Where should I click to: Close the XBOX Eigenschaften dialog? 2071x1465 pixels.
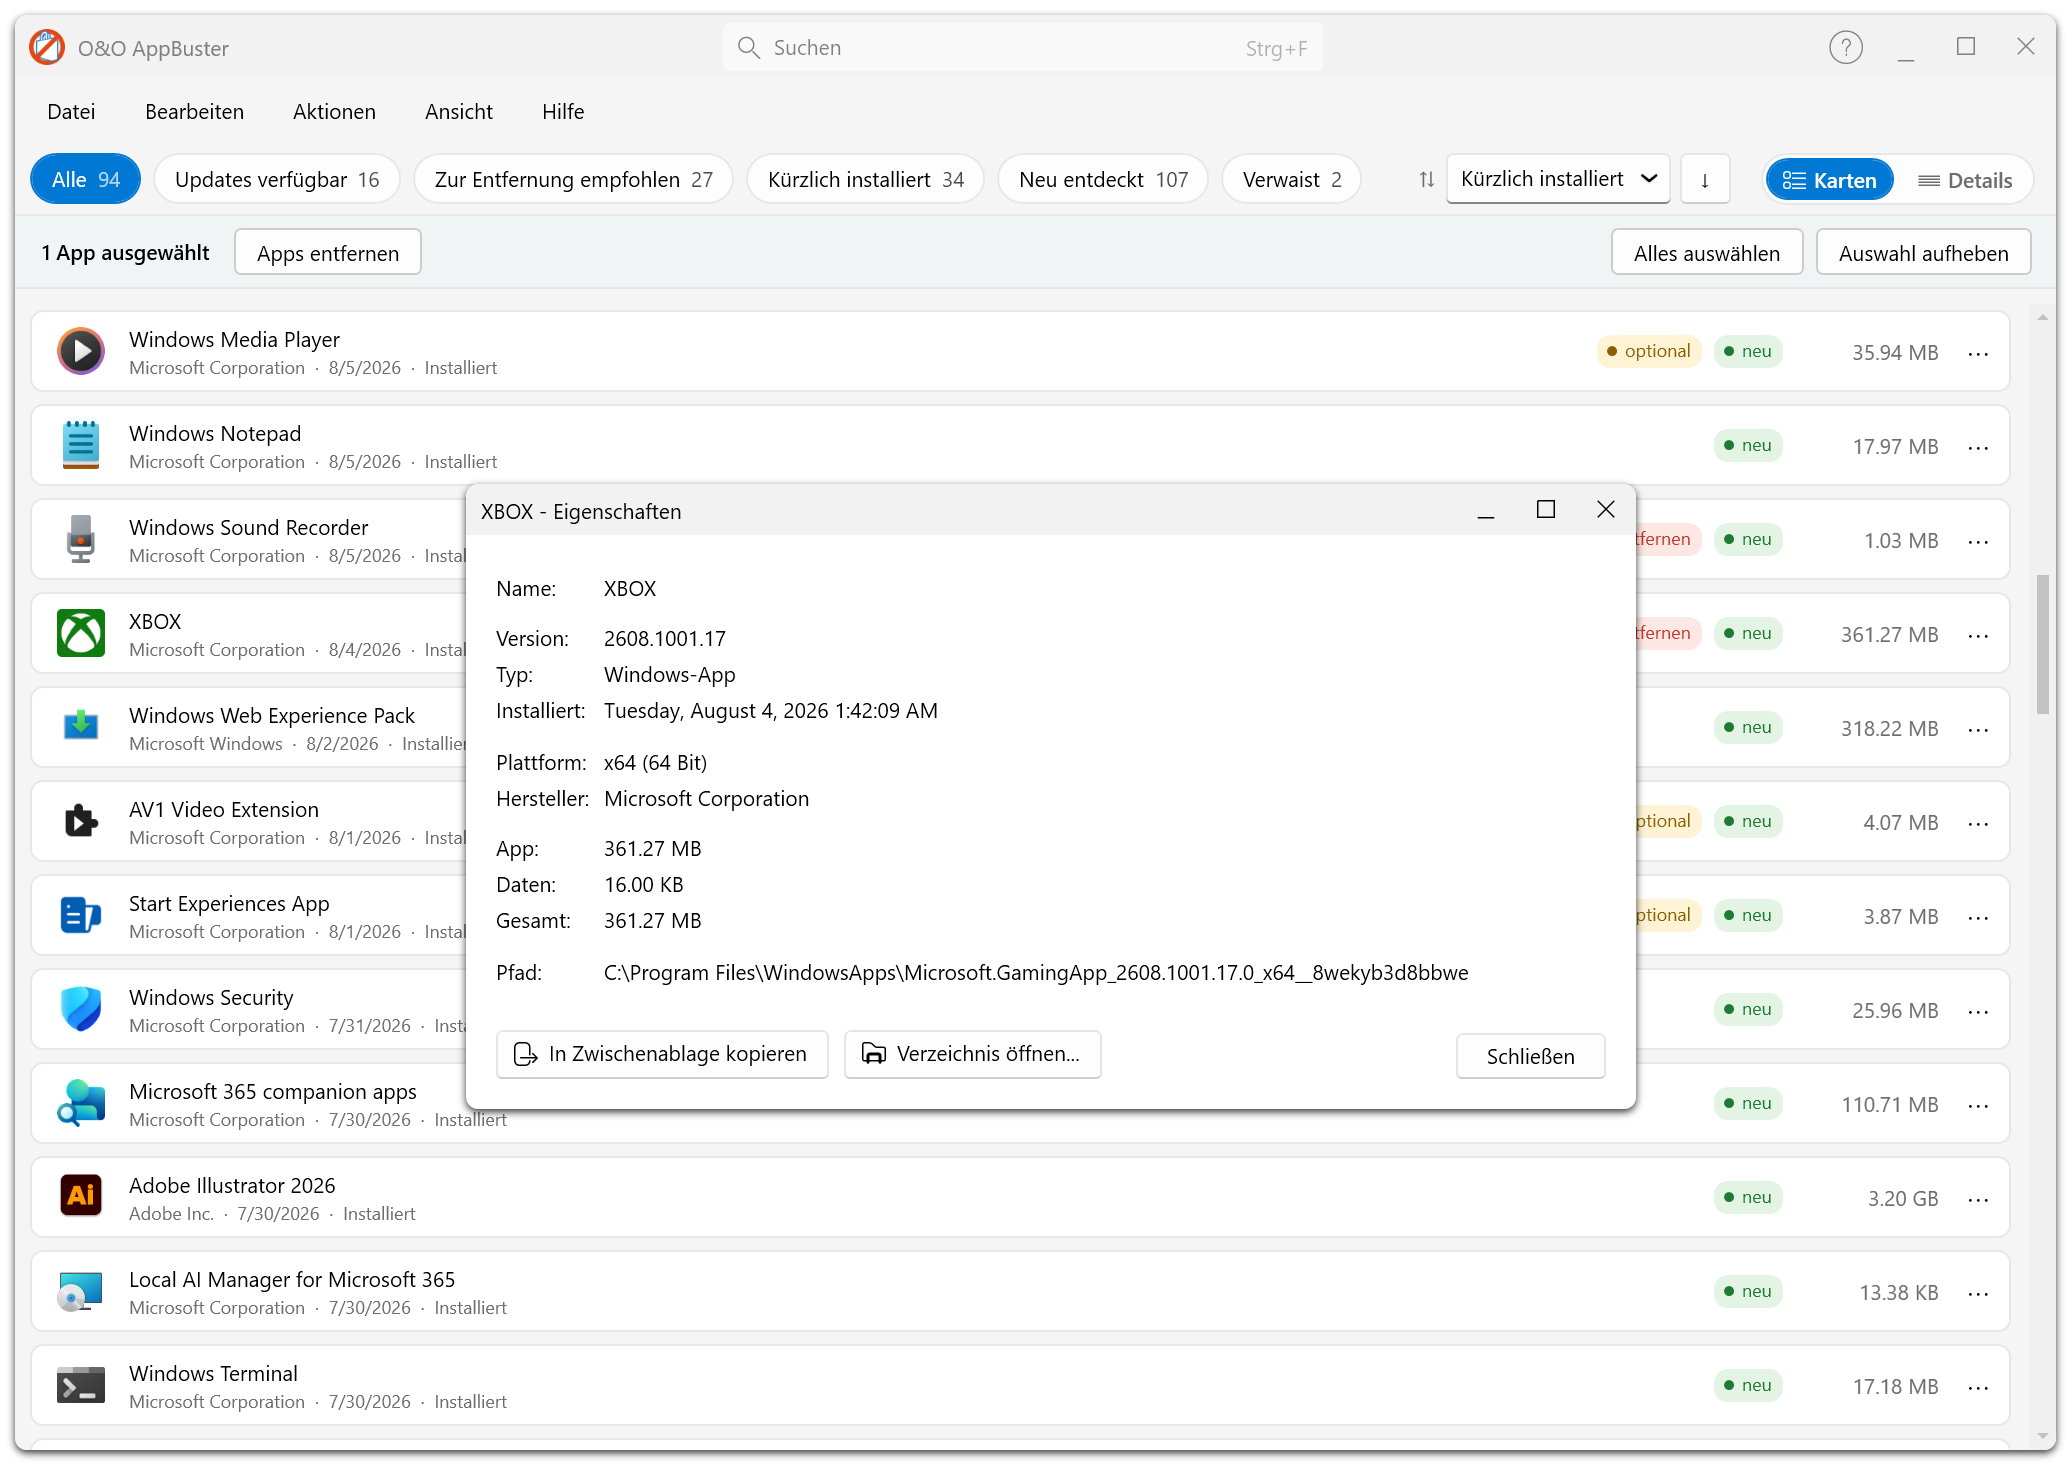tap(1606, 510)
